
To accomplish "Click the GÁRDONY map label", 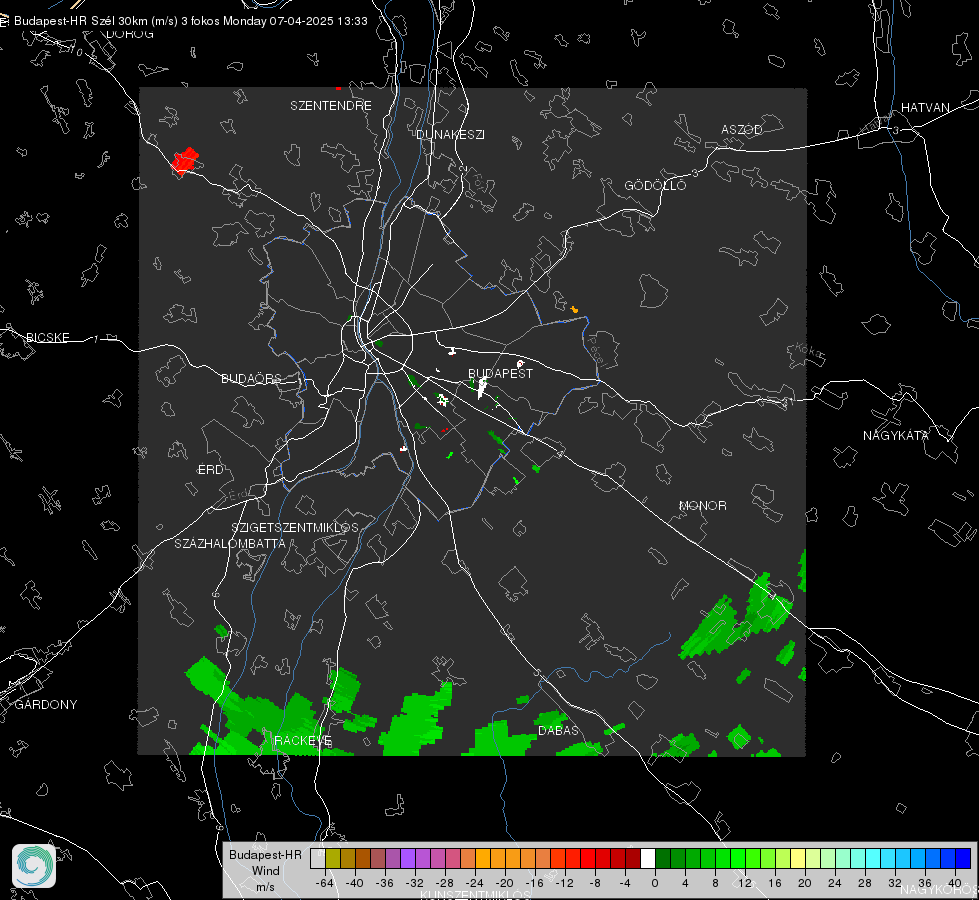I will [x=46, y=705].
